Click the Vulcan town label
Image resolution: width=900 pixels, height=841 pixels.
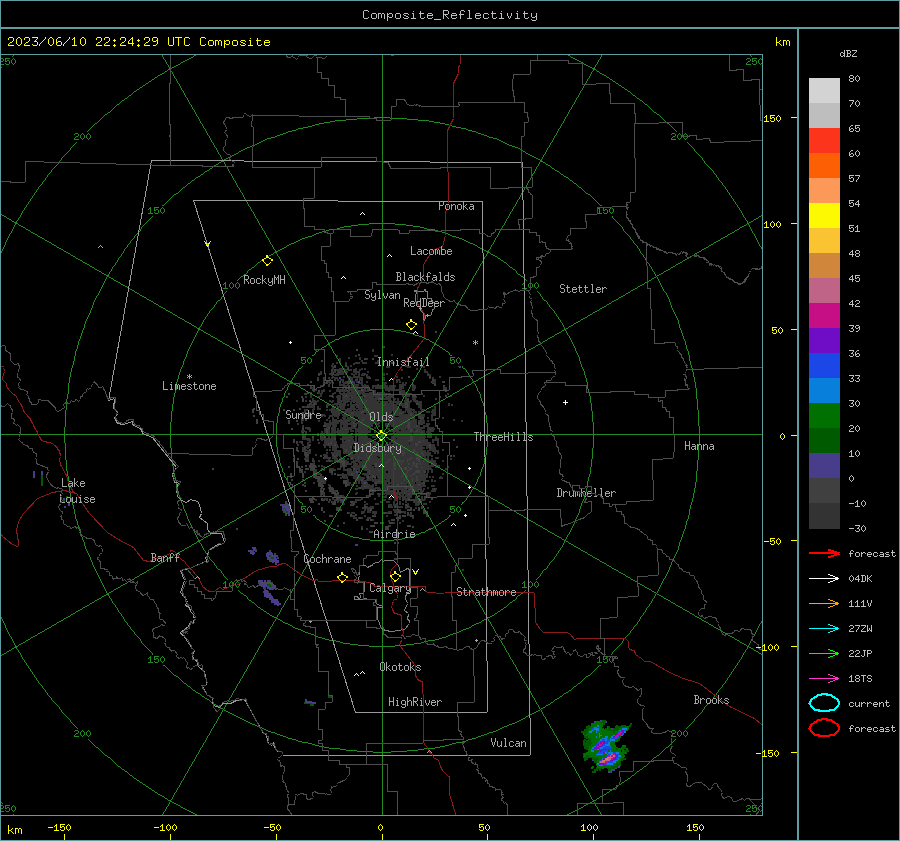508,743
